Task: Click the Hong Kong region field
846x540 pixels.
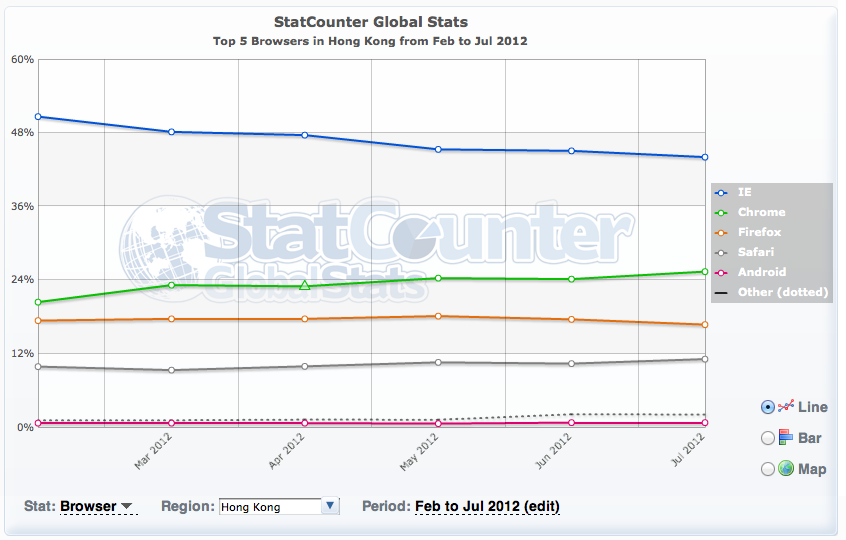Action: point(269,506)
